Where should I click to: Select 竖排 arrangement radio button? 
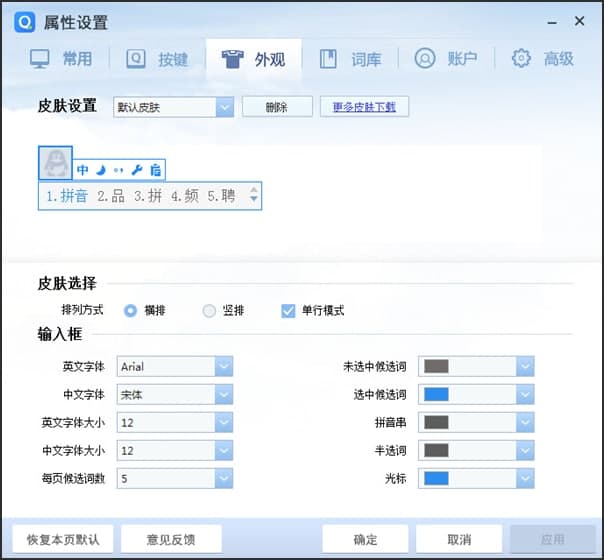click(x=209, y=310)
